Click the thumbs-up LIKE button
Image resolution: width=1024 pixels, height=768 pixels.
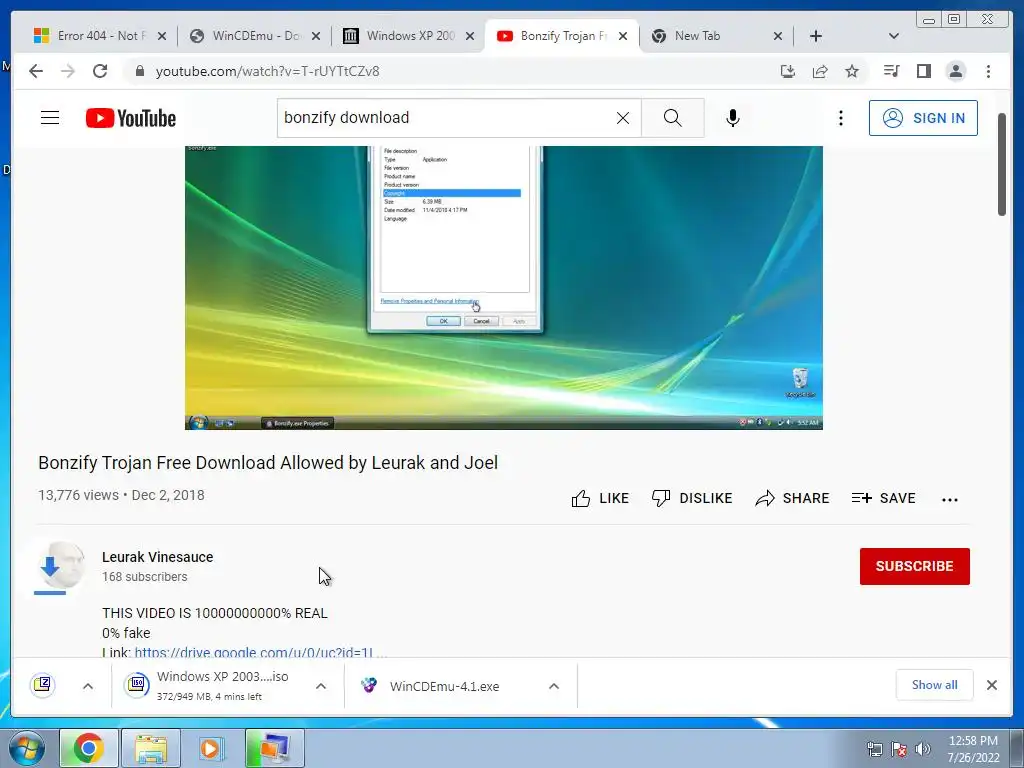600,498
